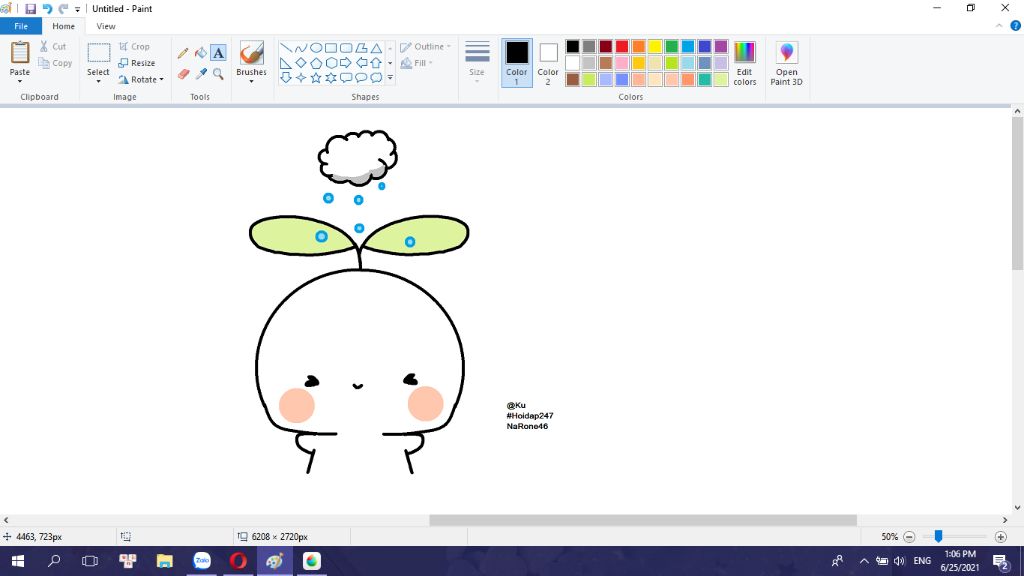Screen dimensions: 1024x576
Task: Pick the Fill with color bucket tool
Action: (200, 53)
